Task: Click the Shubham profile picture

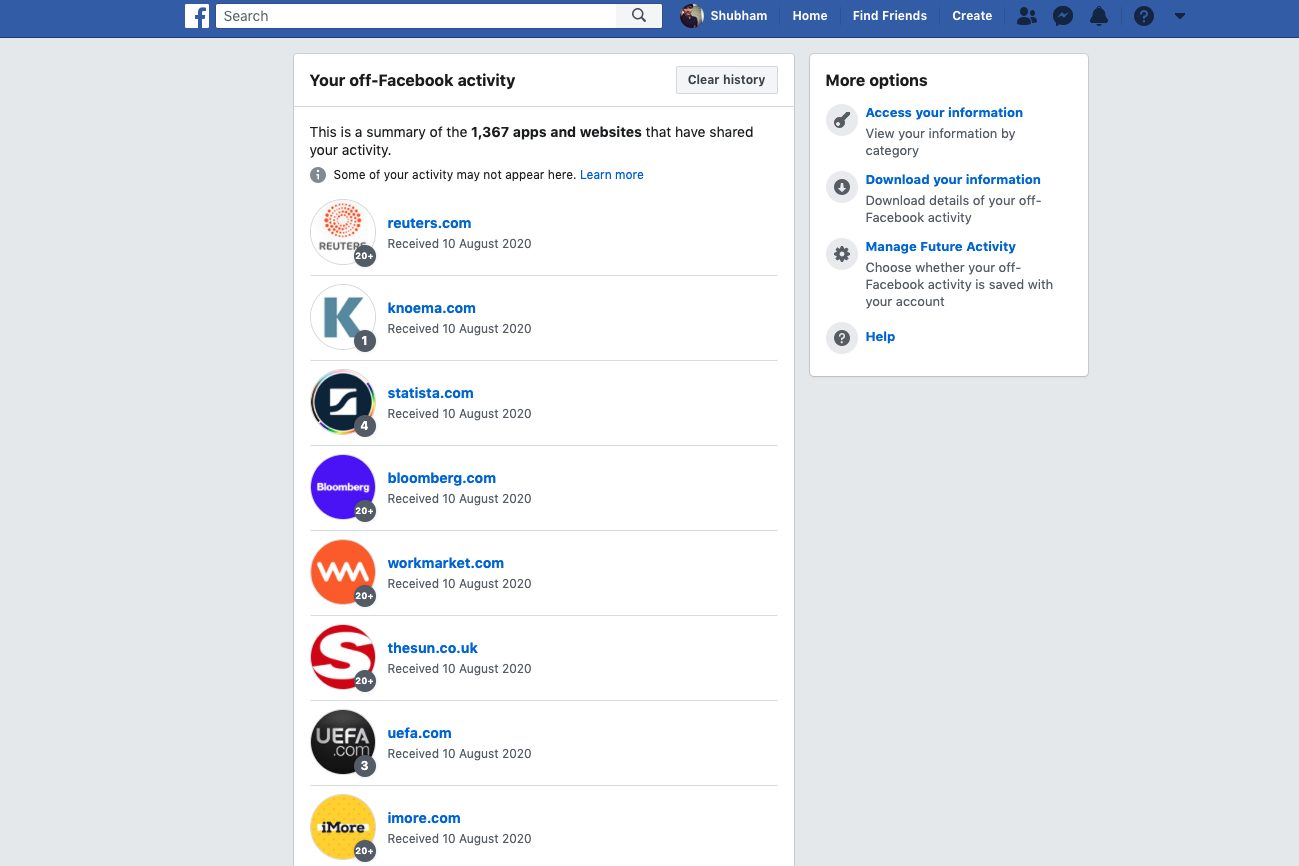Action: [x=692, y=16]
